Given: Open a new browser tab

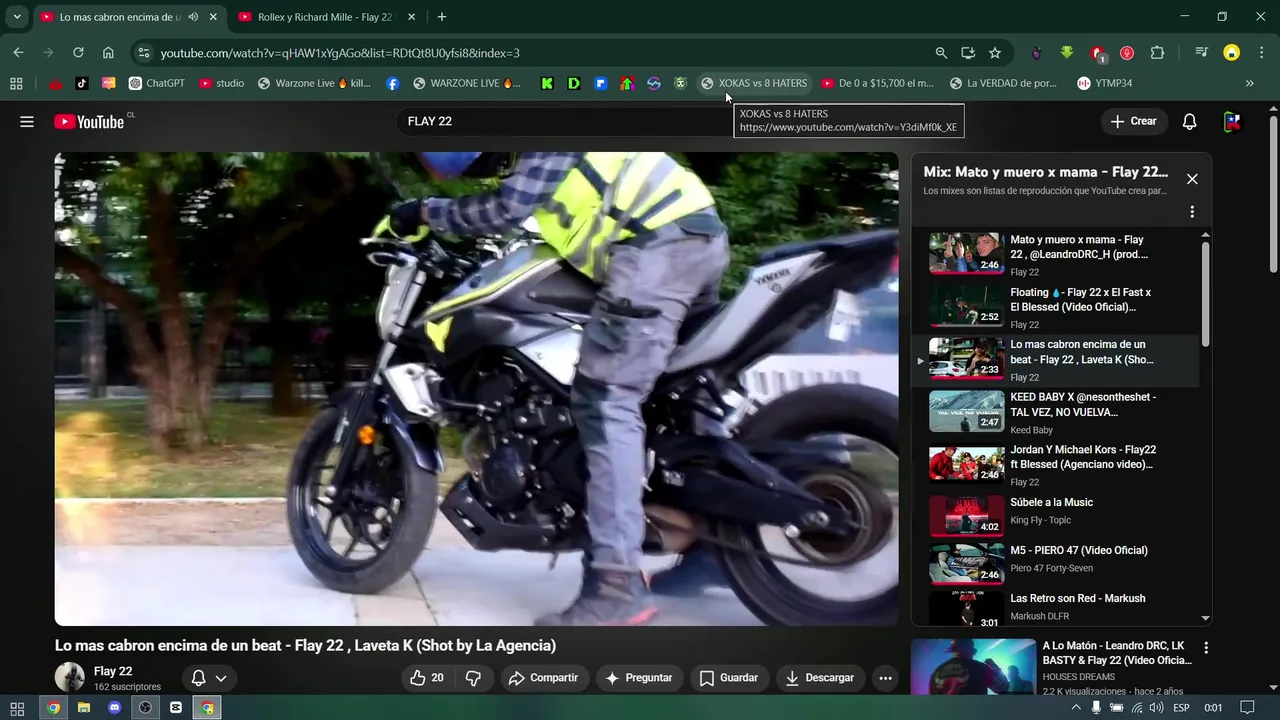Looking at the screenshot, I should (x=442, y=17).
